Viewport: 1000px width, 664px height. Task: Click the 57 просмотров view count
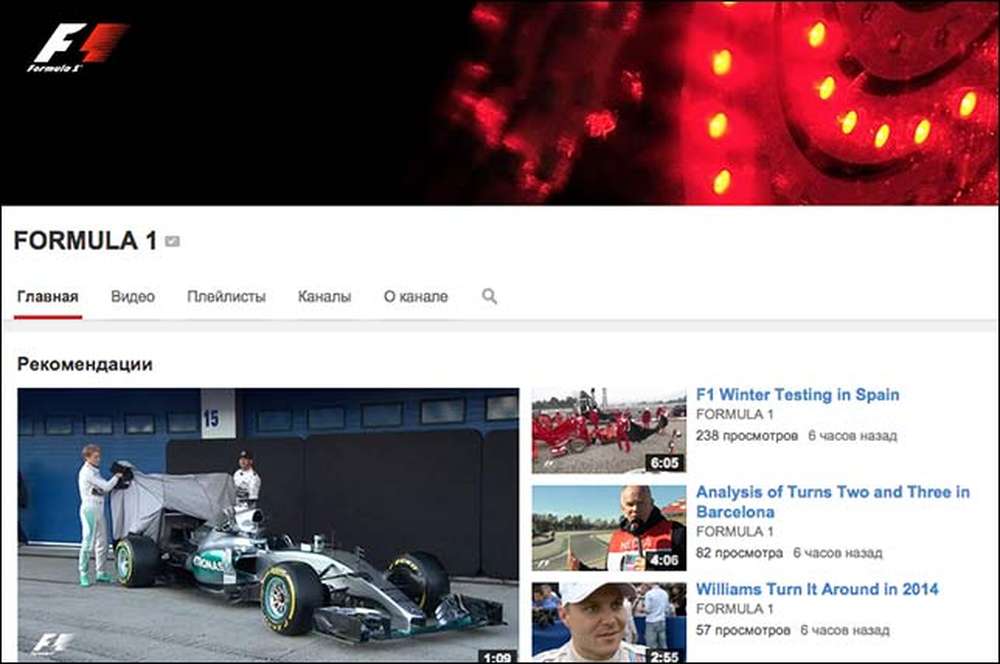(x=743, y=630)
